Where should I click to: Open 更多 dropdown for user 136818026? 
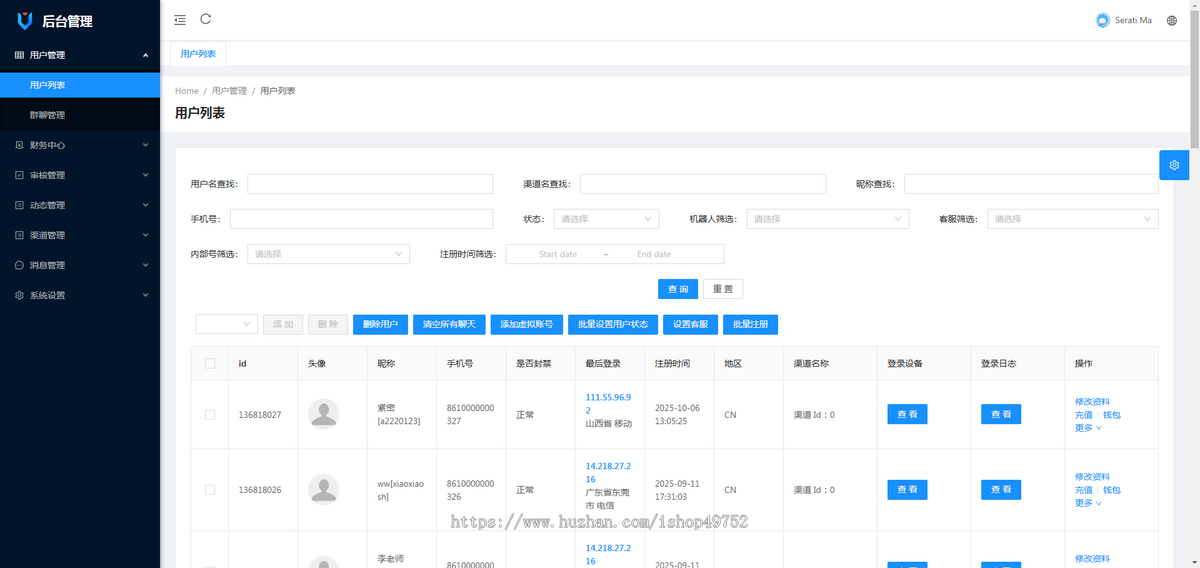[1088, 503]
